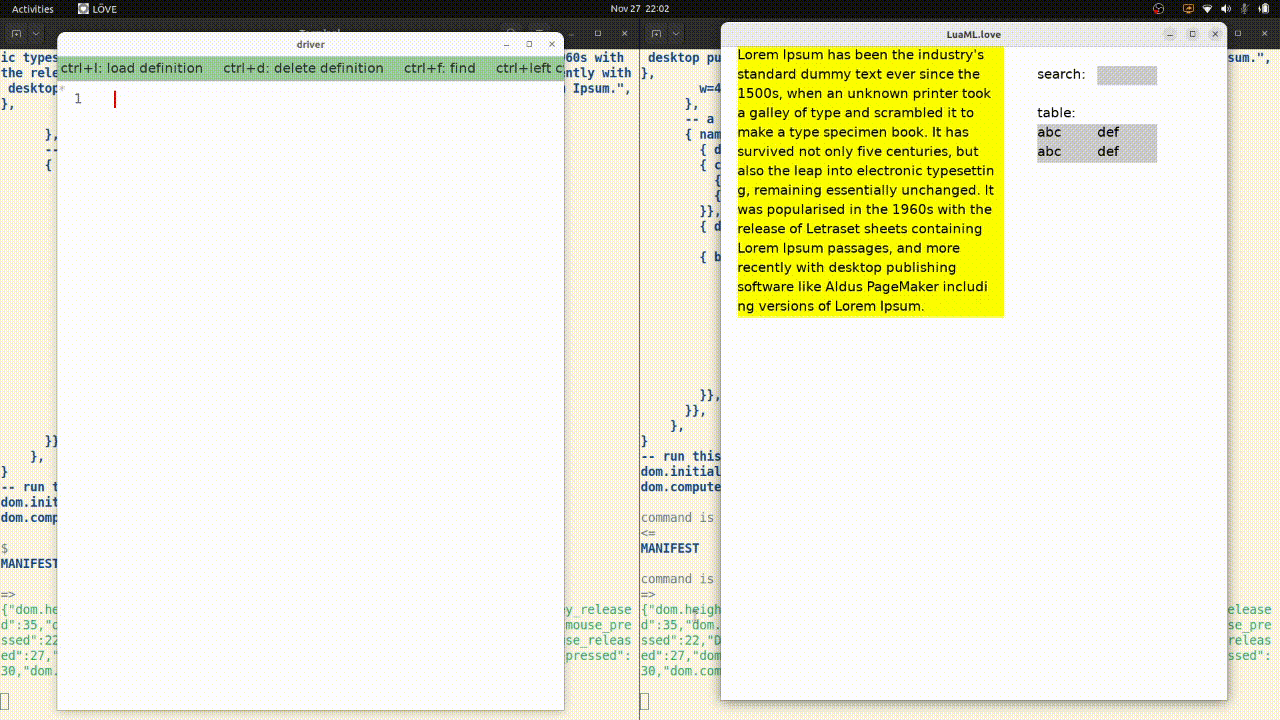Image resolution: width=1280 pixels, height=720 pixels.
Task: Maximize the LuaML.love window
Action: tap(1192, 34)
